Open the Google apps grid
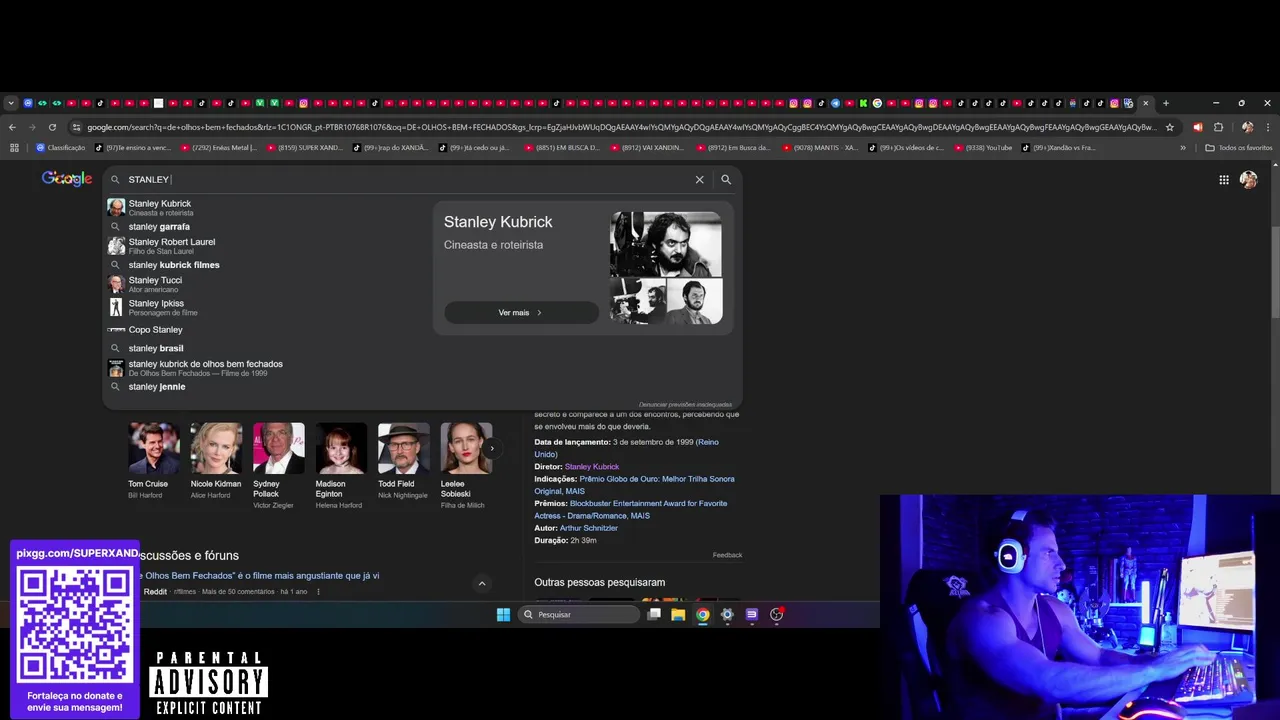Viewport: 1280px width, 720px height. [1223, 180]
